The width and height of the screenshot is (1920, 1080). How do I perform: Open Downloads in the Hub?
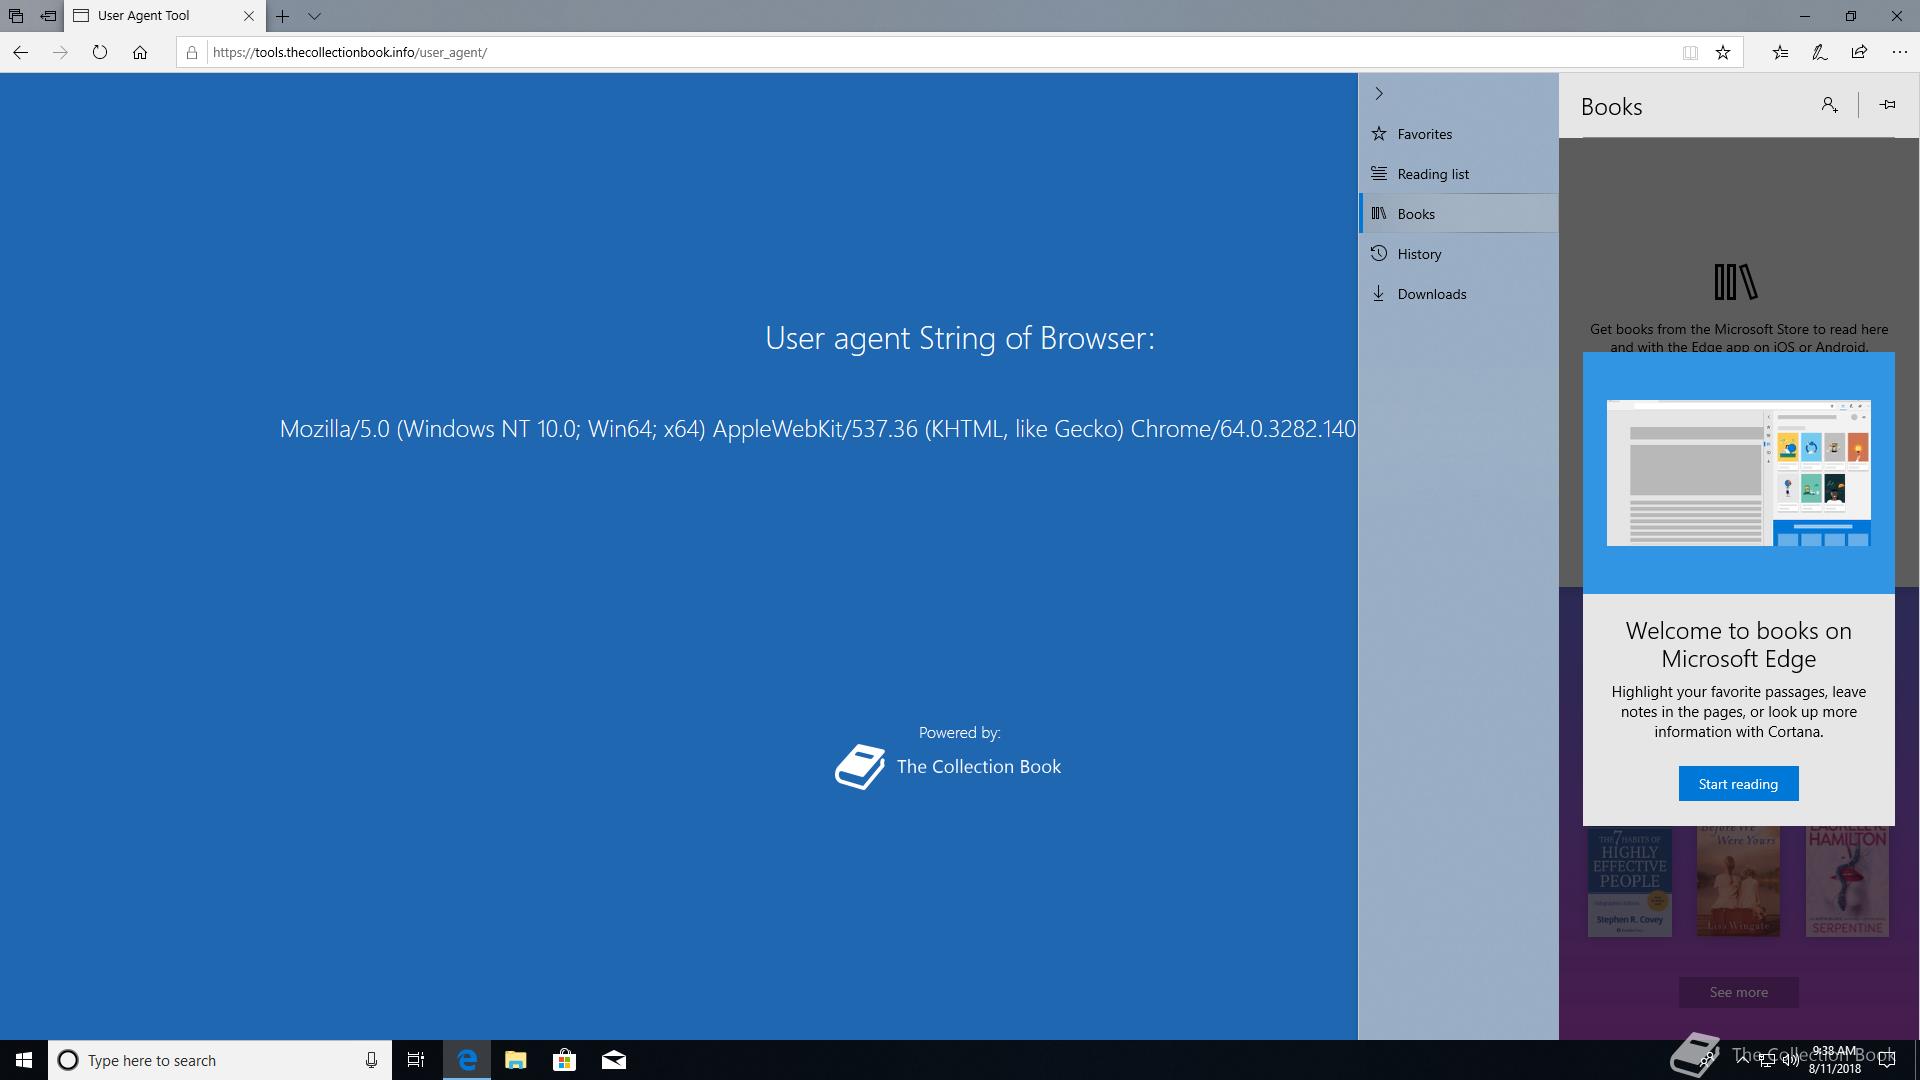[x=1458, y=294]
